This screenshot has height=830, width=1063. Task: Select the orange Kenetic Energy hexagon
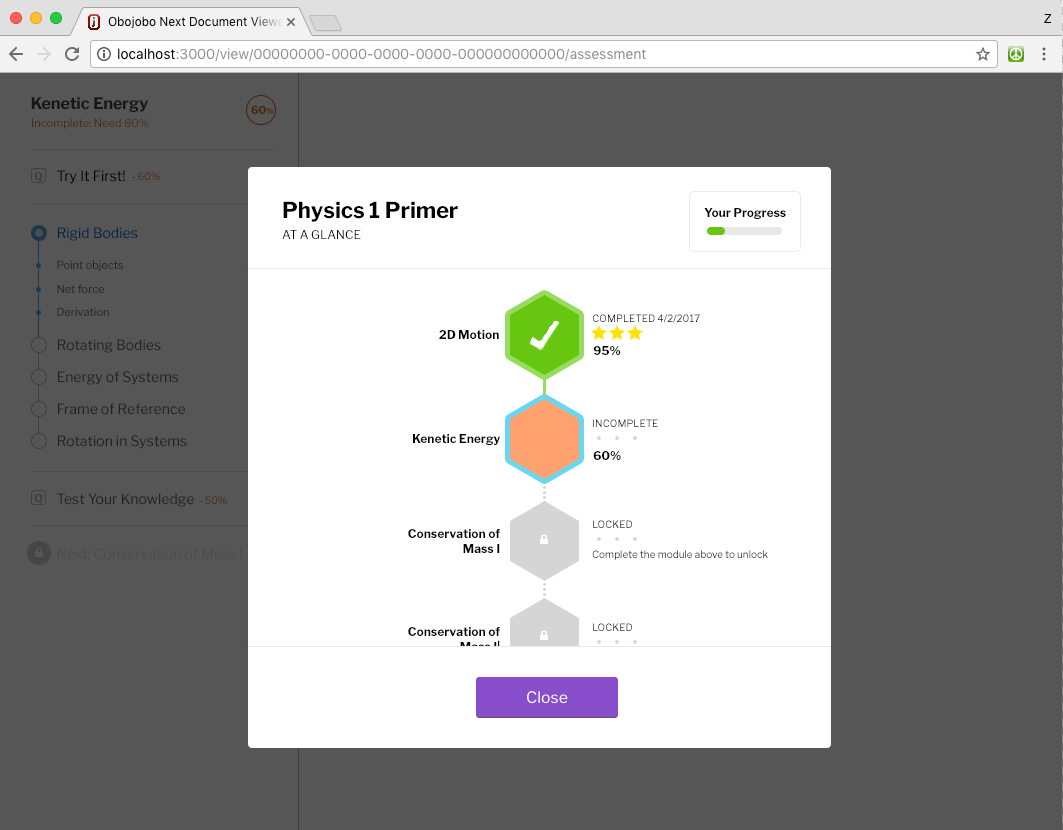(x=544, y=438)
